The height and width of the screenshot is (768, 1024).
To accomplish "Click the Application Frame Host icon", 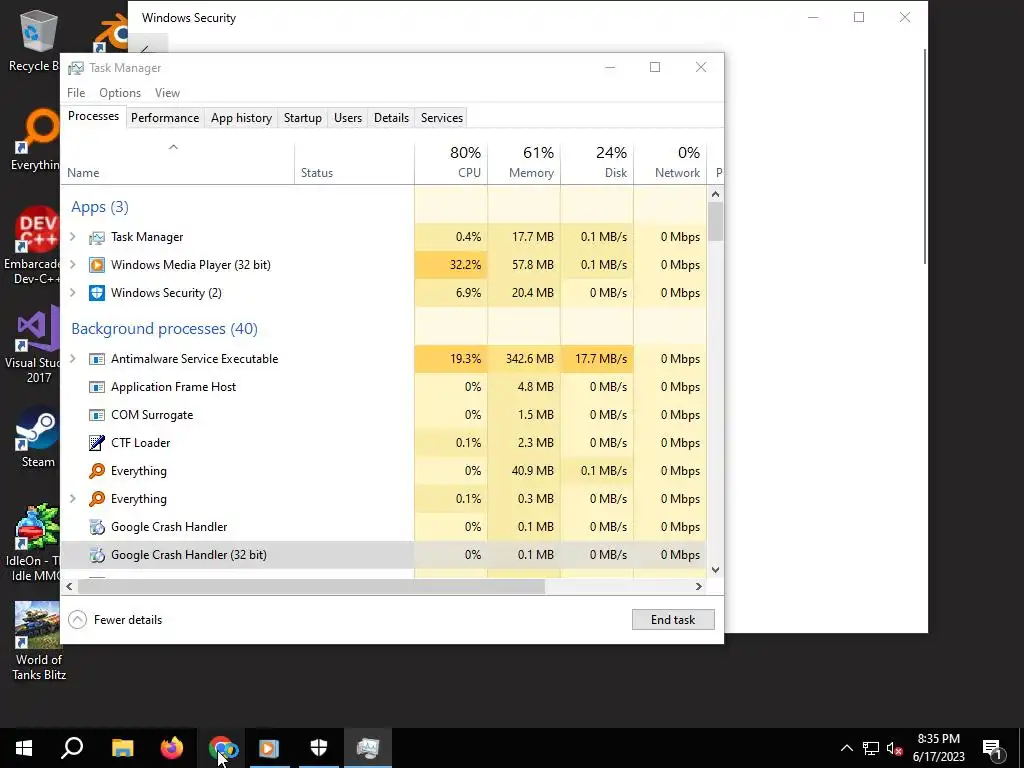I will 97,387.
